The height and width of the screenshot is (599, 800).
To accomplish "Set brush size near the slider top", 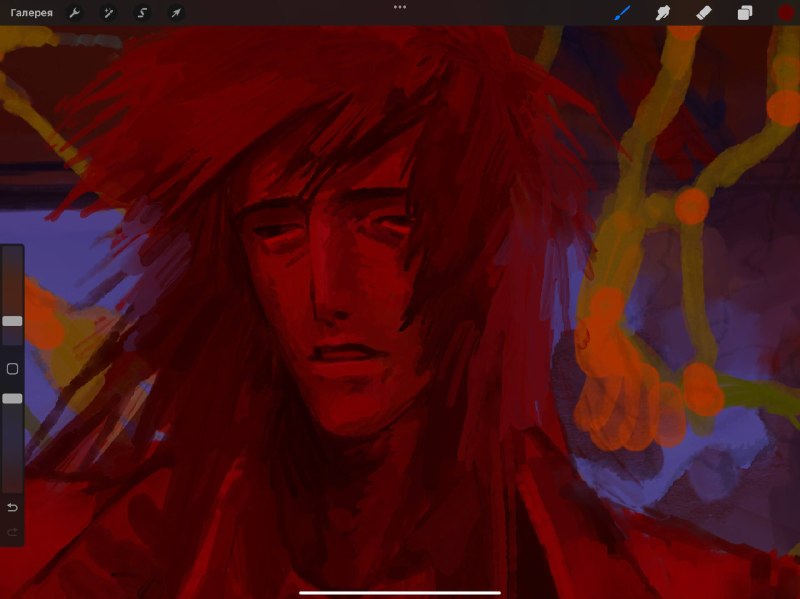I will pyautogui.click(x=12, y=255).
